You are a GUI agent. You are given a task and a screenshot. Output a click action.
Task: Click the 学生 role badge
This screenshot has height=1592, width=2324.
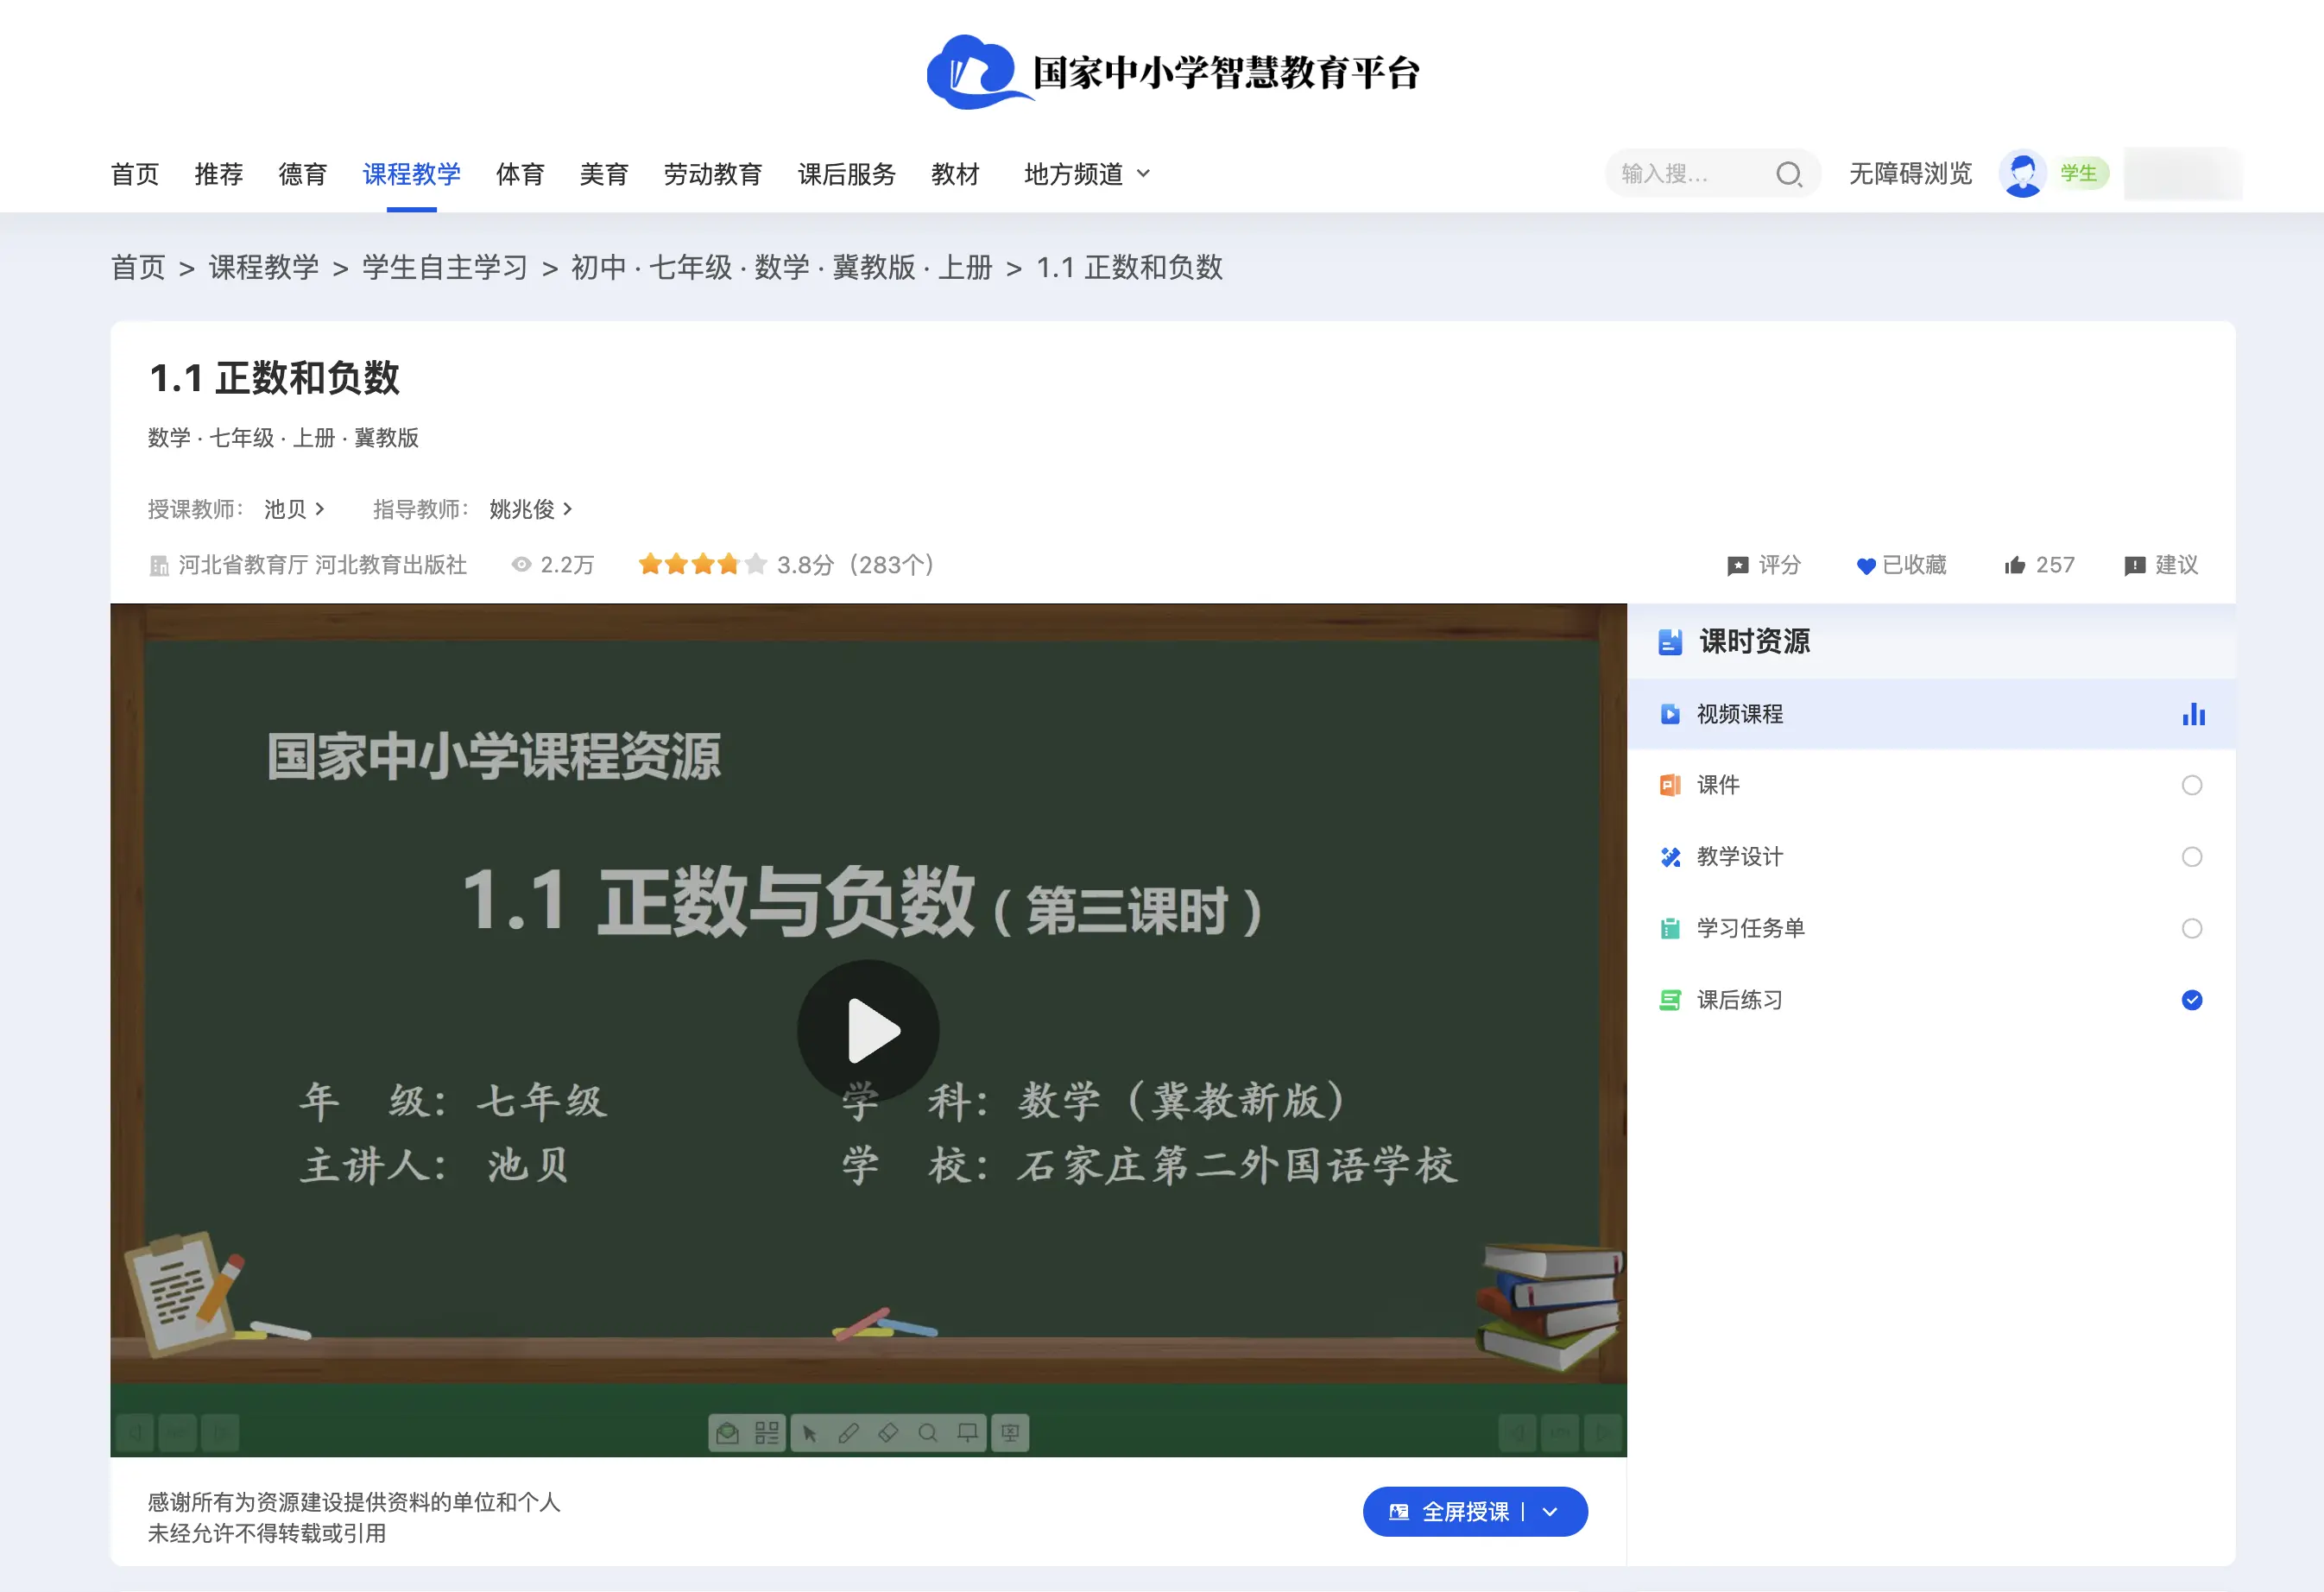[x=2078, y=174]
